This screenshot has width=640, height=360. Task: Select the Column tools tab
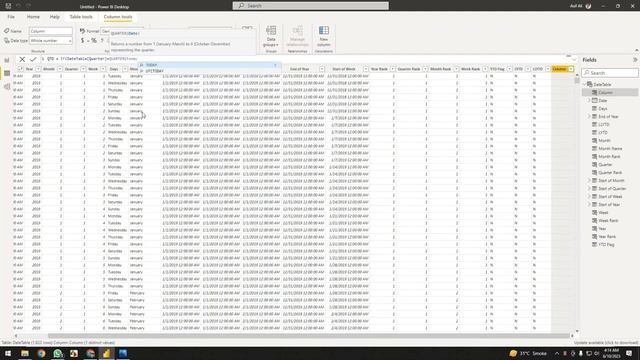[x=118, y=17]
